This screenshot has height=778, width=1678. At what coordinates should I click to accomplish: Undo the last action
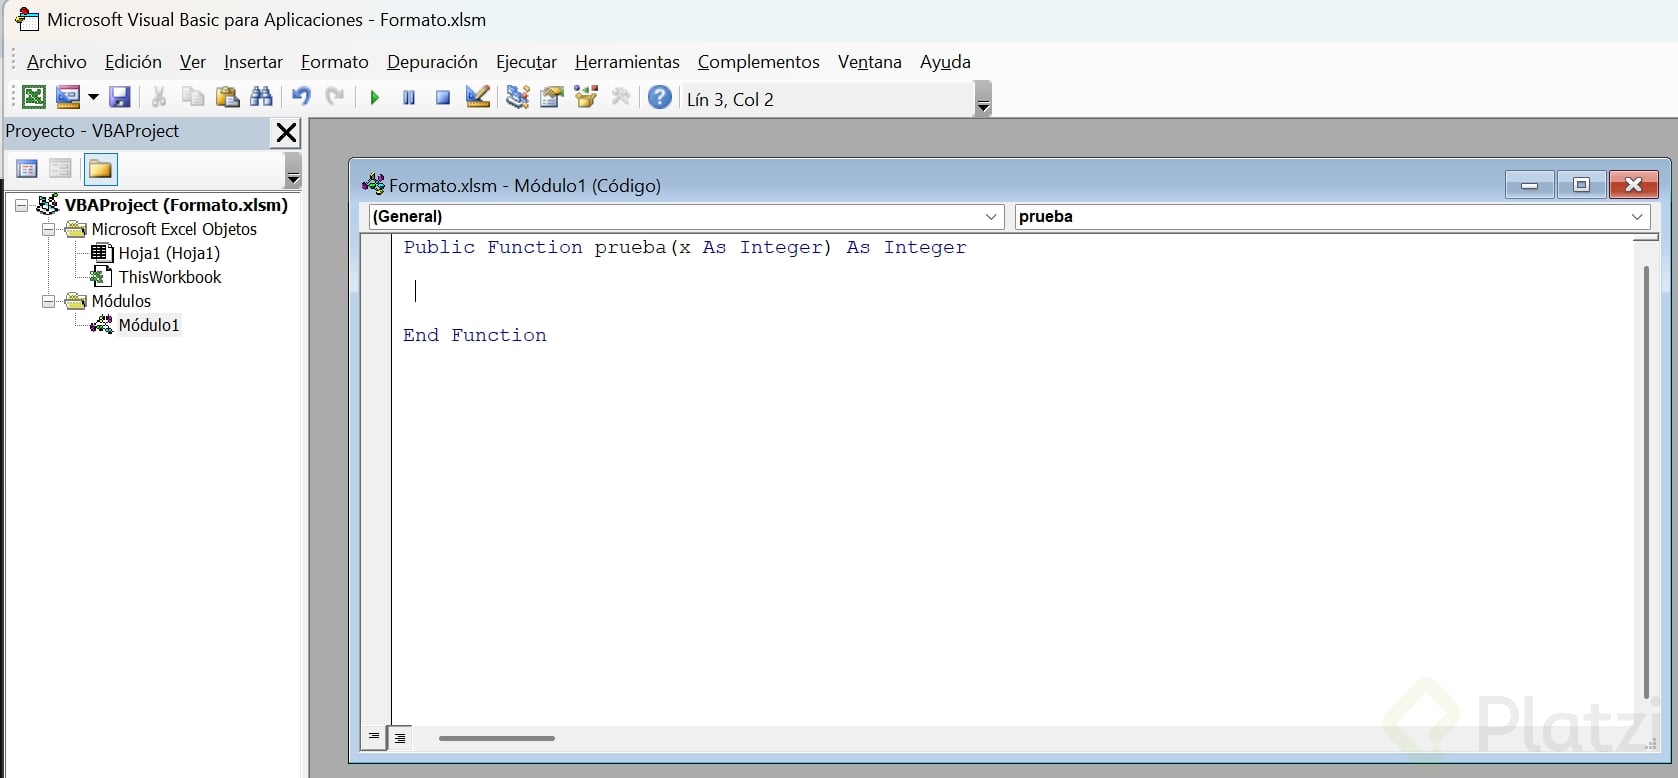click(x=301, y=97)
